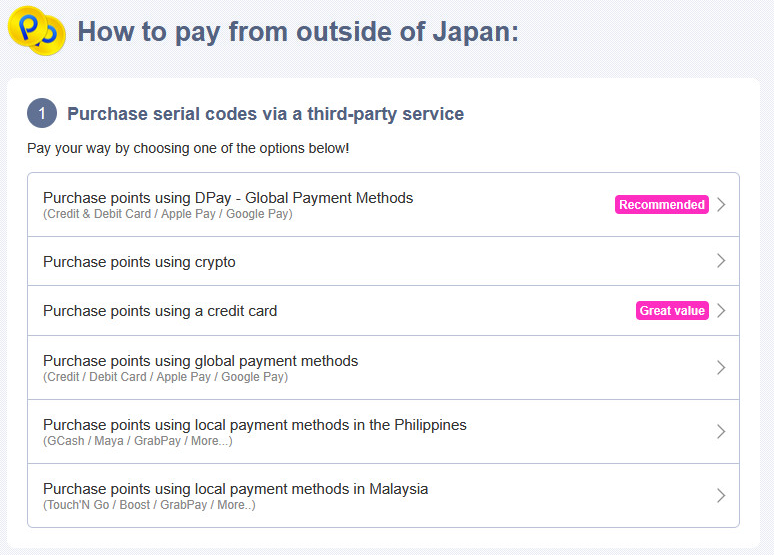Screen dimensions: 774x555
Task: Click the 'How to pay from outside of Japan' title
Action: [298, 31]
